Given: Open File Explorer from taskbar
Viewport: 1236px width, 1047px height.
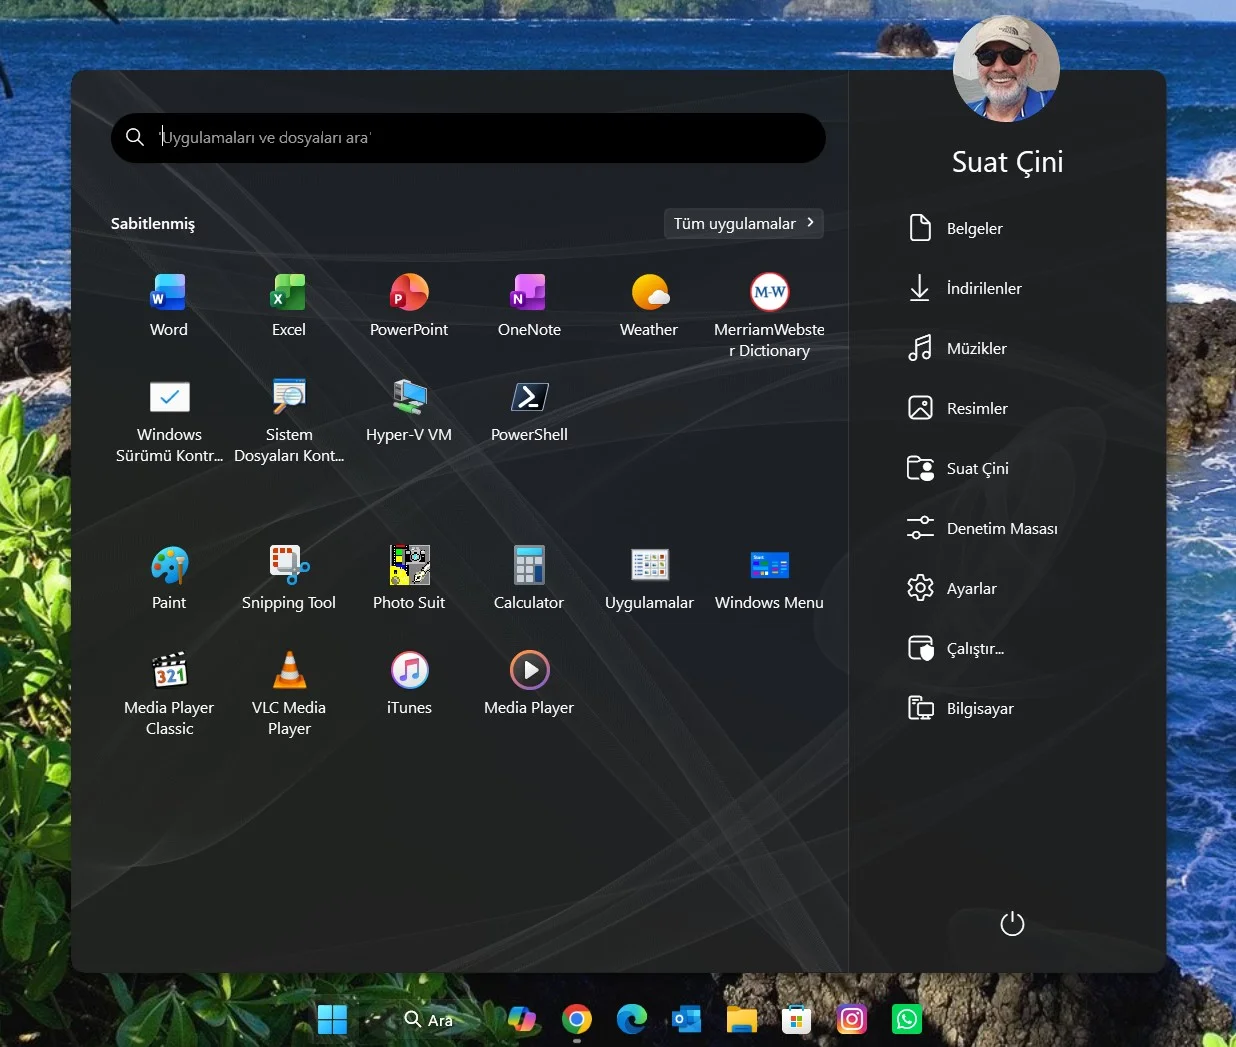Looking at the screenshot, I should (741, 1019).
